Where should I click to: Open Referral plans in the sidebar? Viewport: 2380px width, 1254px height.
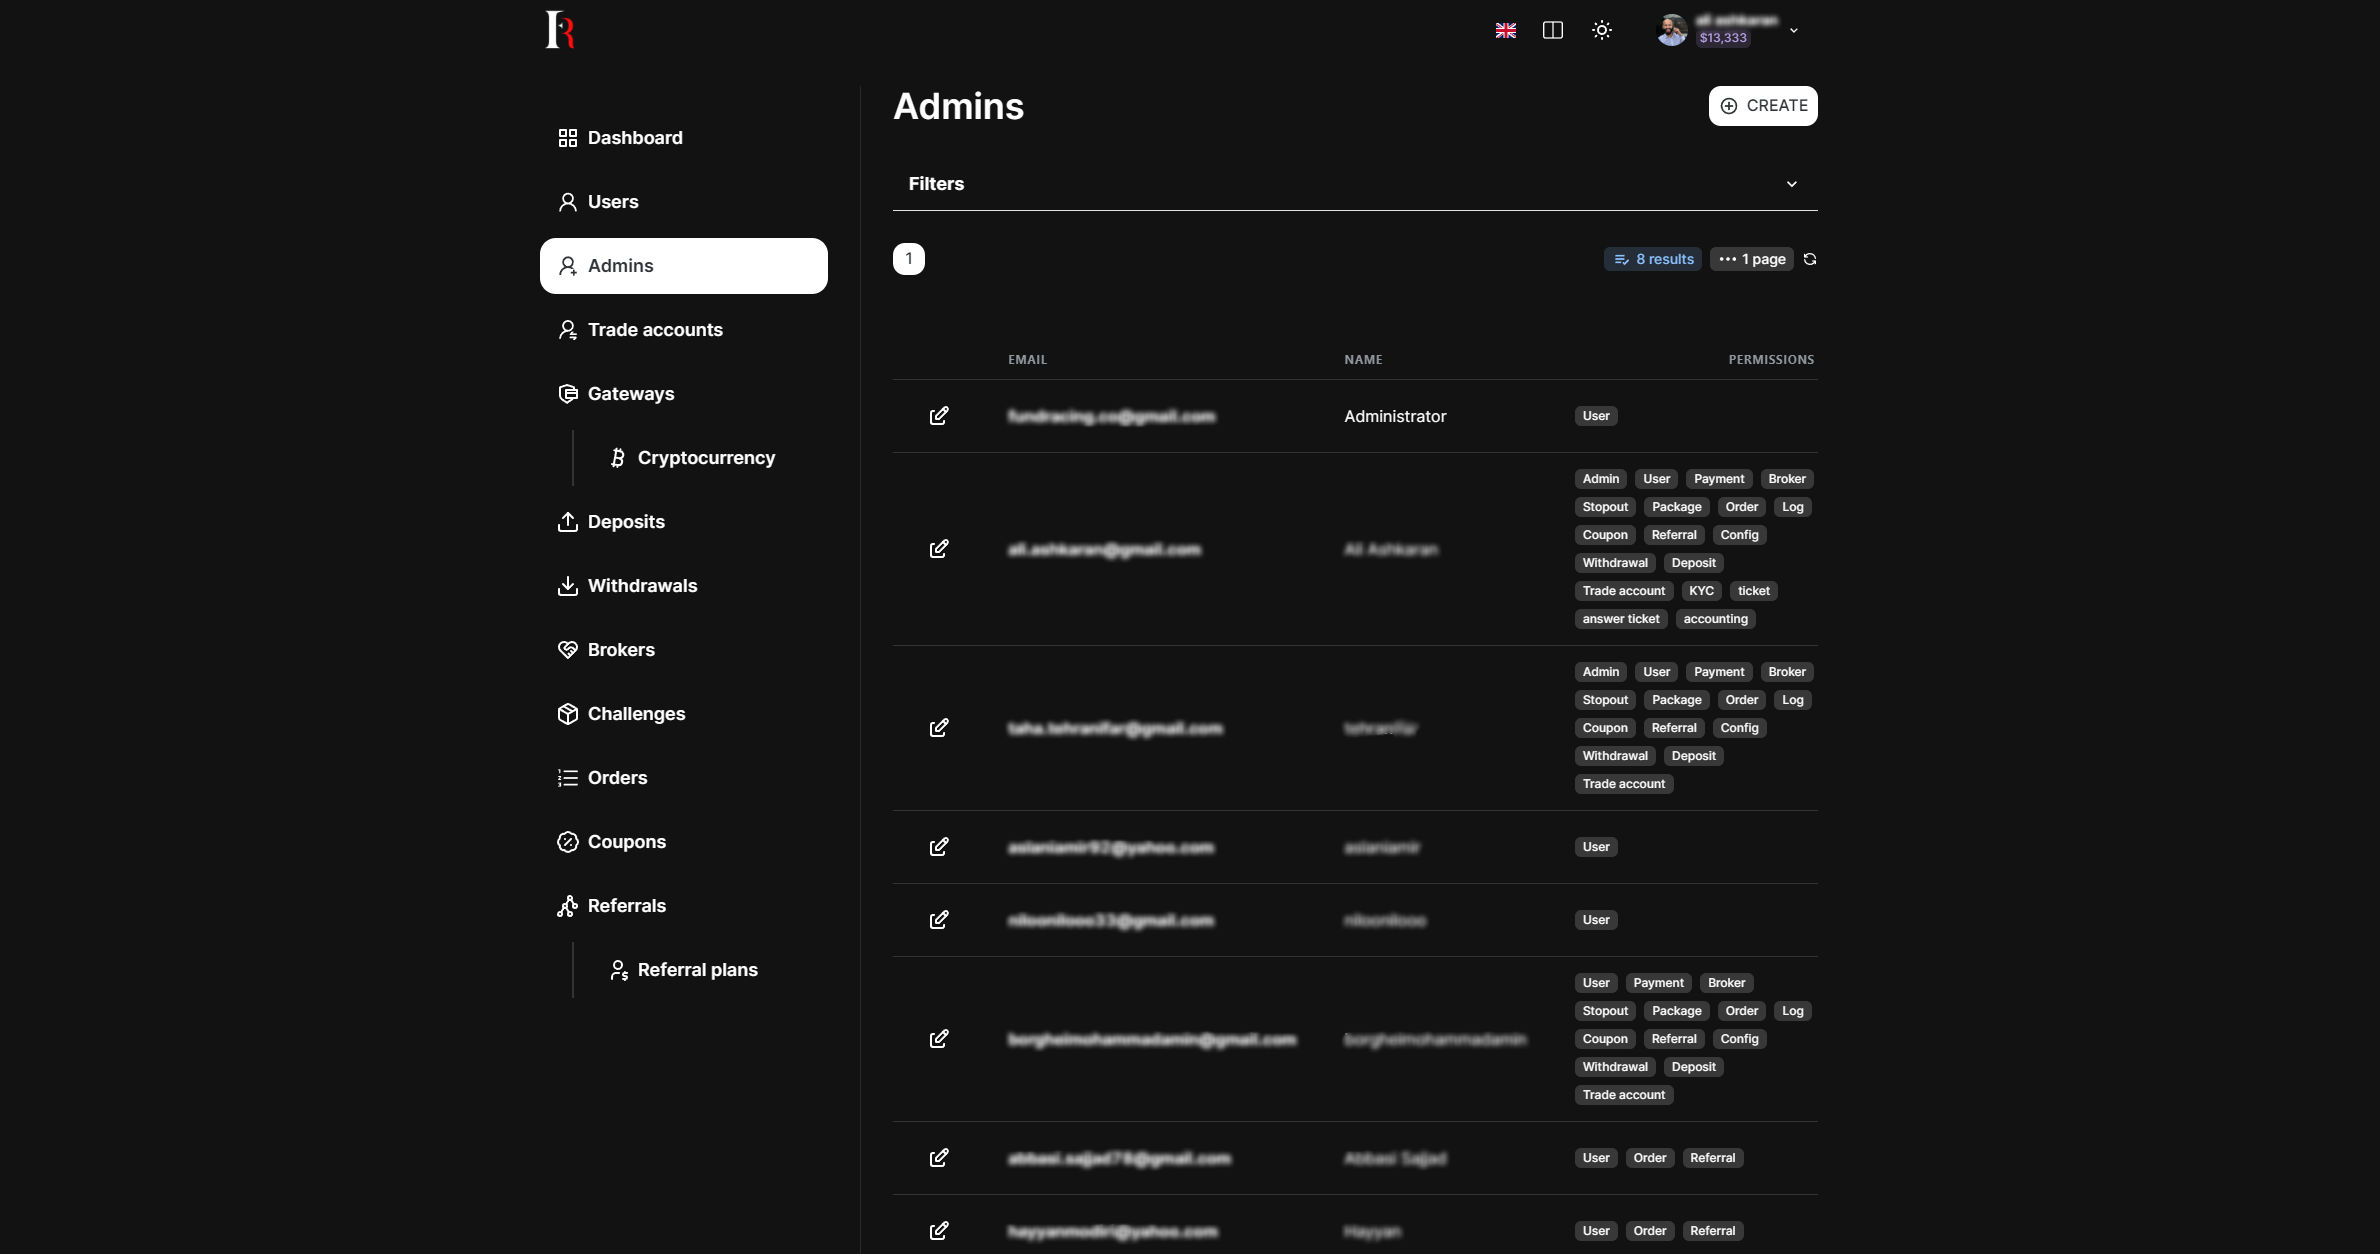click(x=697, y=970)
